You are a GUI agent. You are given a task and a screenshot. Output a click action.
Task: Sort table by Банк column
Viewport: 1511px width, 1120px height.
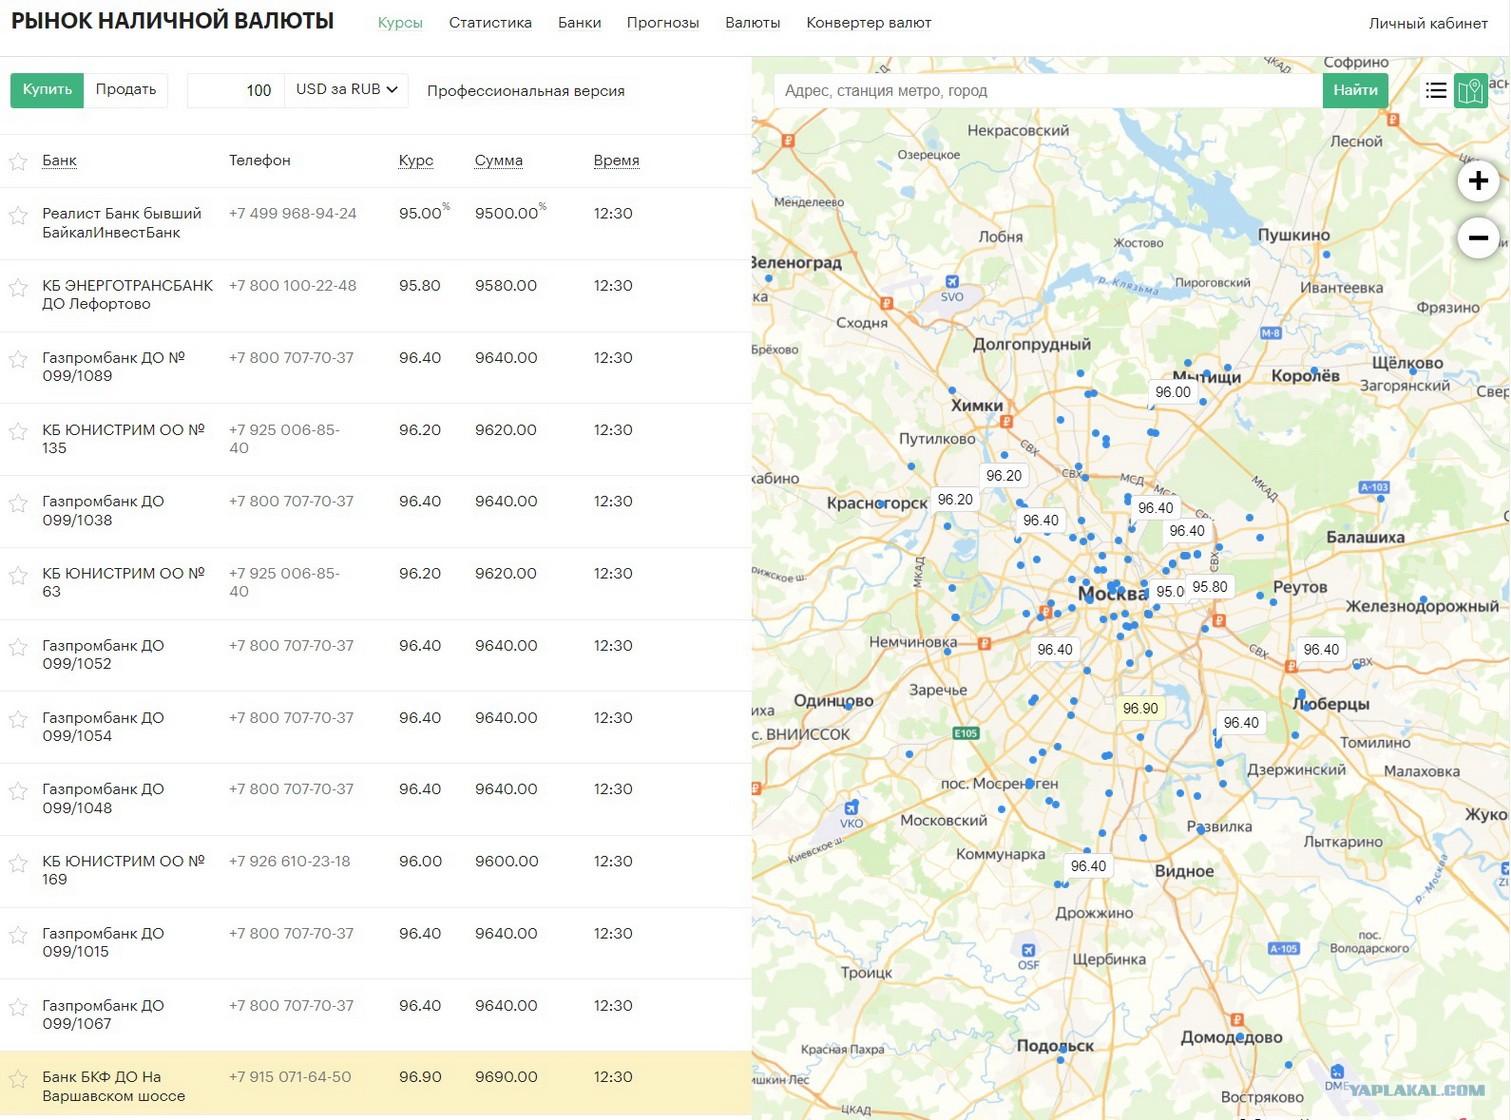[x=59, y=160]
